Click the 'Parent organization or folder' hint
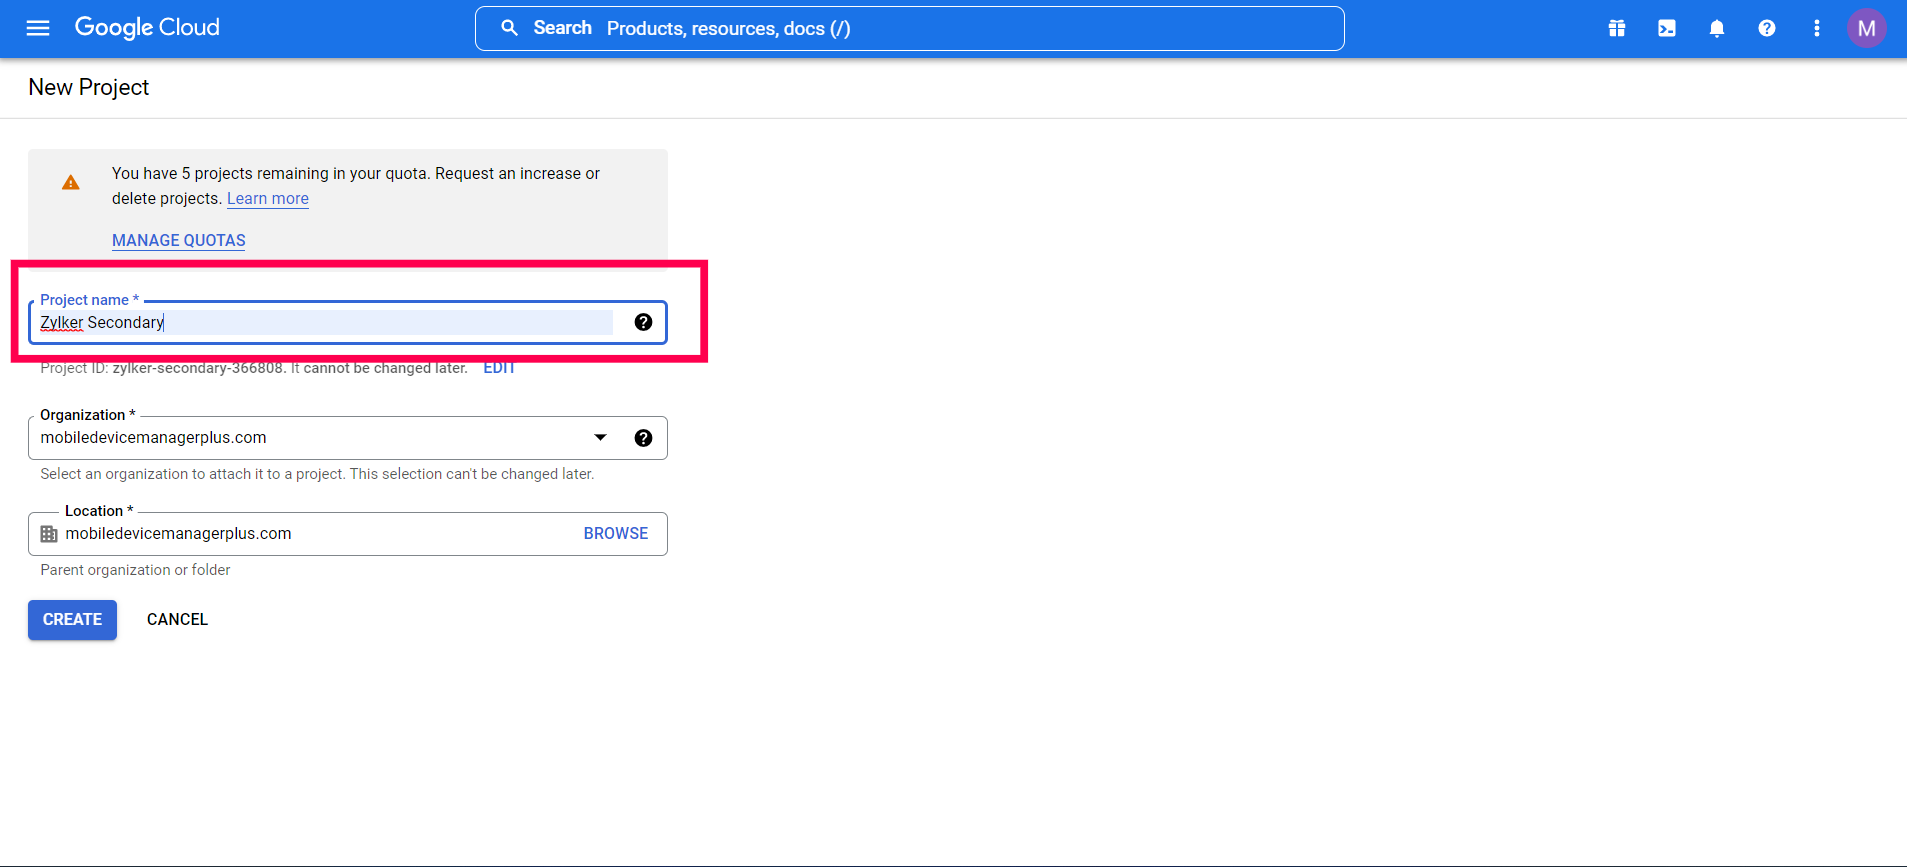 coord(135,570)
